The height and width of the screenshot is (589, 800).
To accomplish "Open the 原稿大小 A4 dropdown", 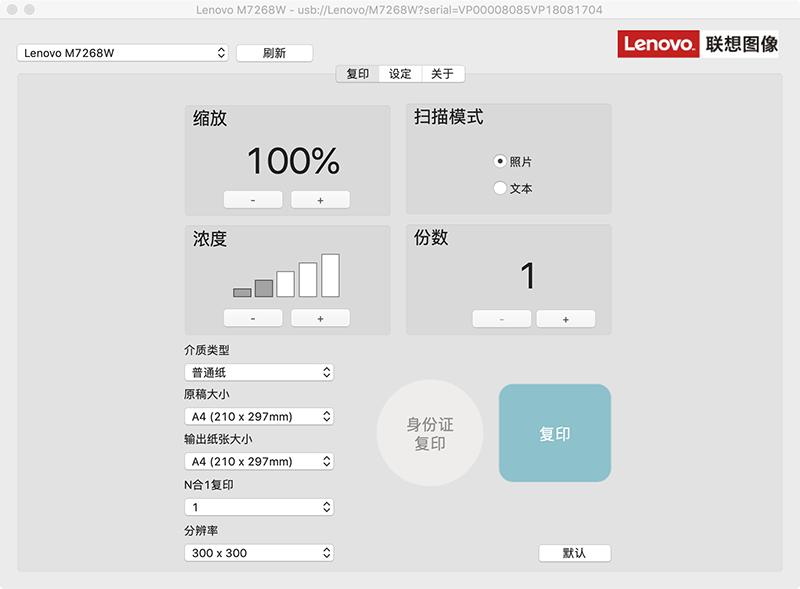I will click(x=259, y=416).
